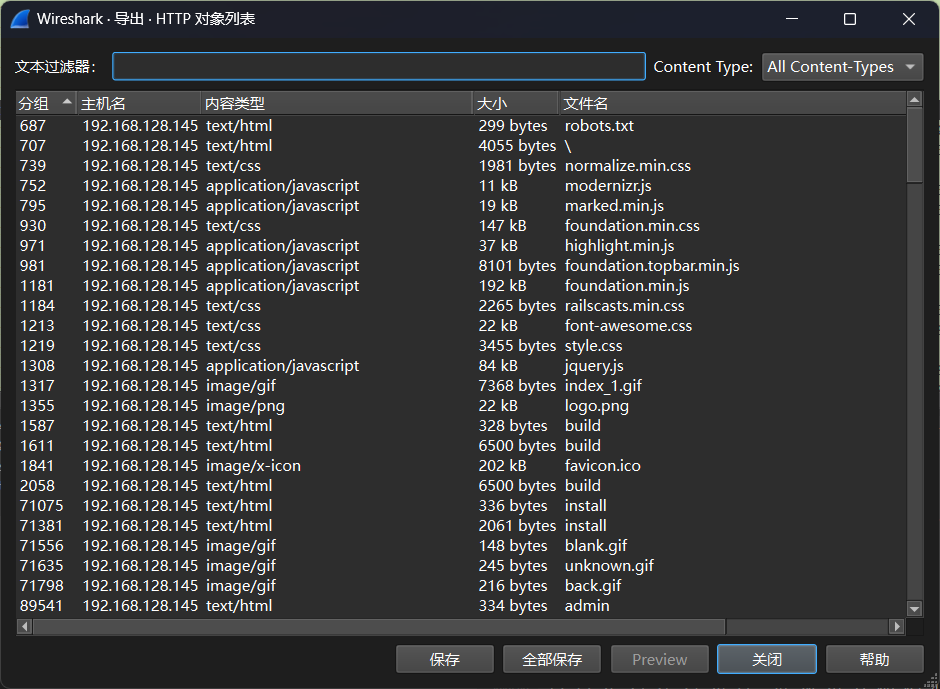Select the modernizr.js row
Image resolution: width=940 pixels, height=689 pixels.
click(x=461, y=186)
